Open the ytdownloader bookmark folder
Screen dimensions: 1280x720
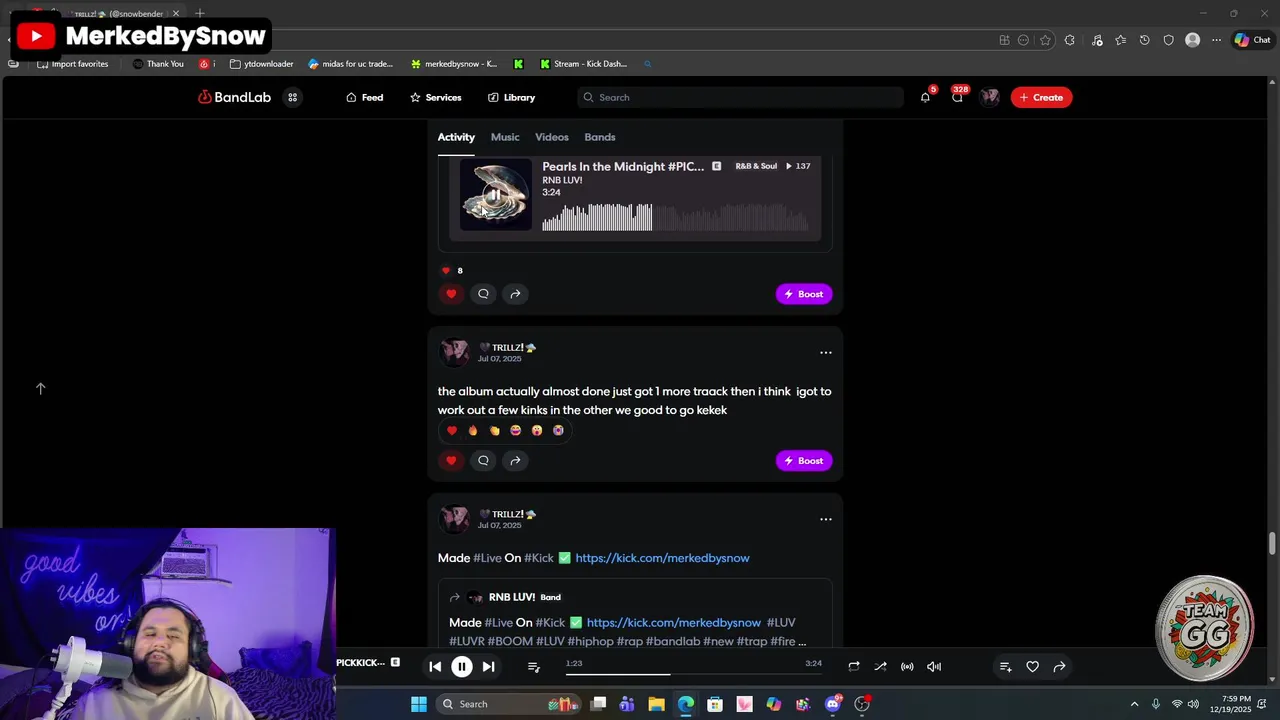click(x=261, y=64)
